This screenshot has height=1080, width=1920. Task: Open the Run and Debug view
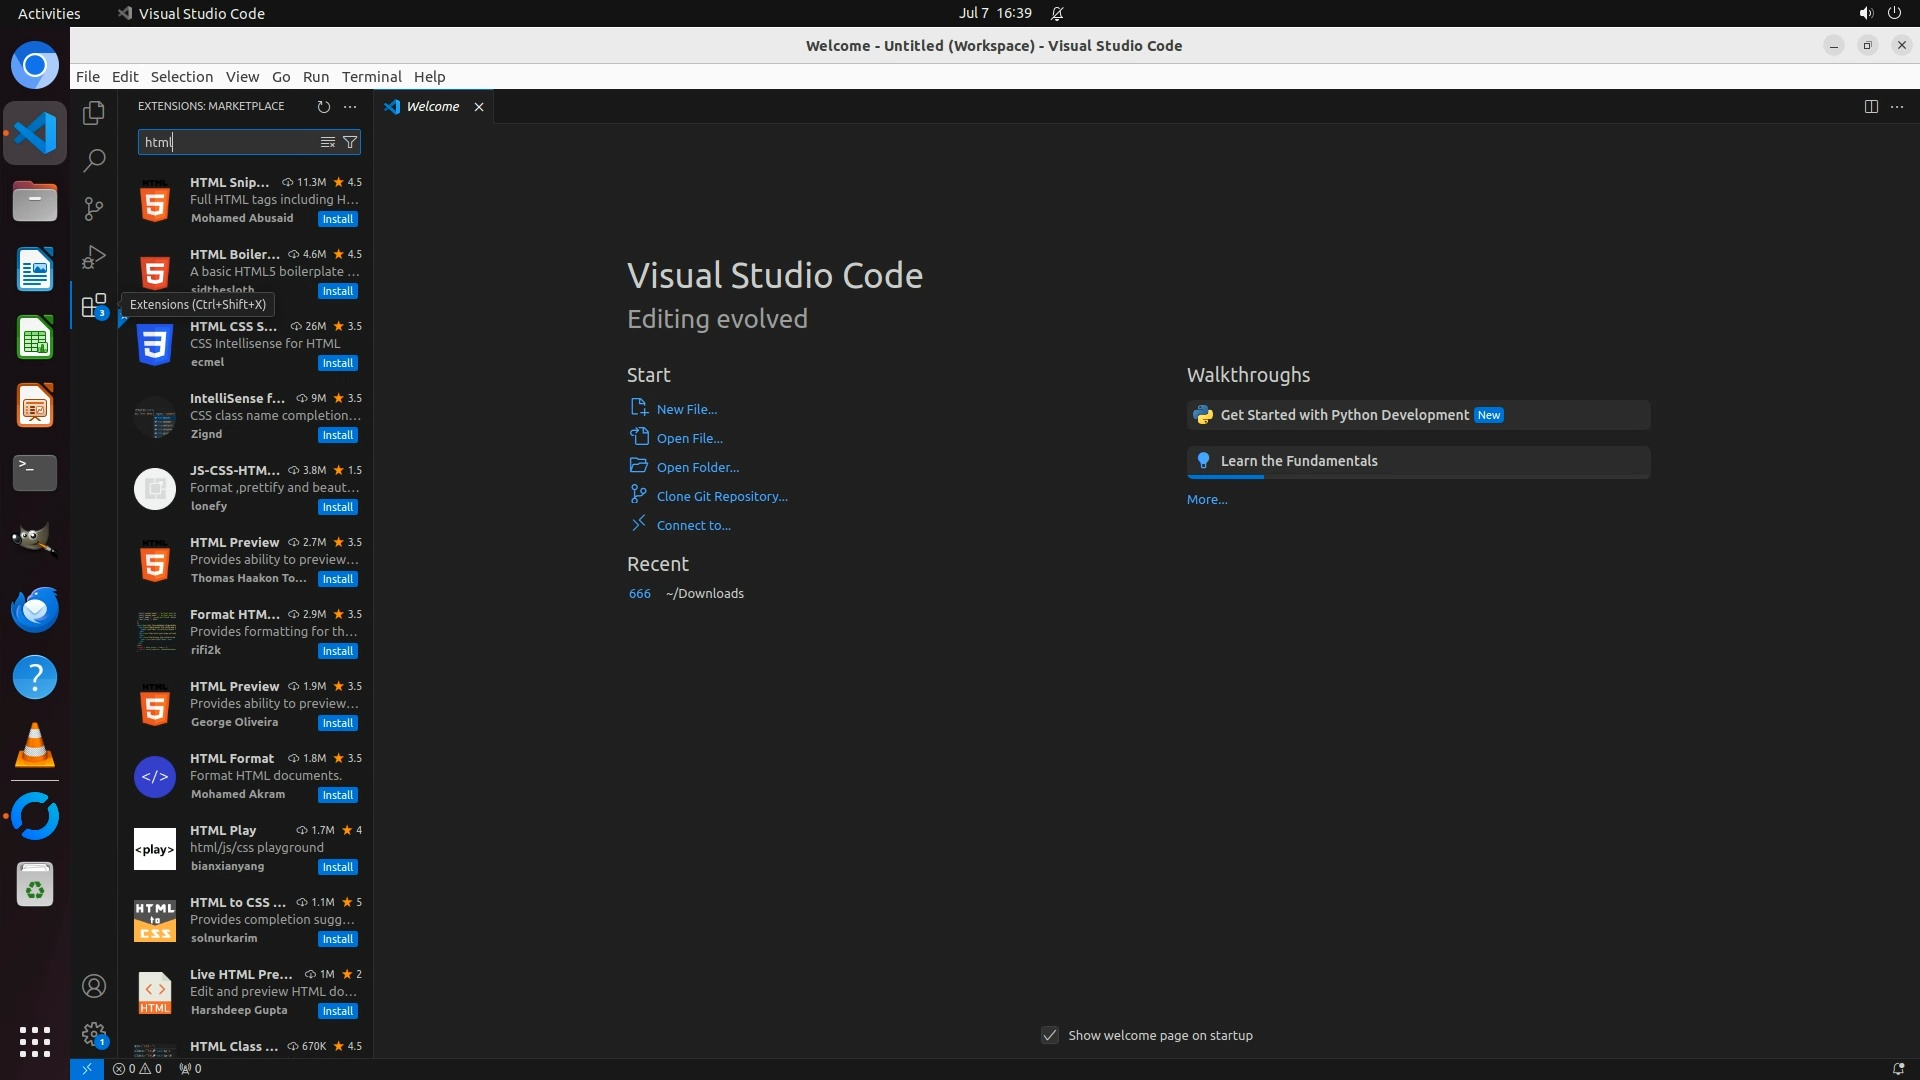click(x=94, y=257)
